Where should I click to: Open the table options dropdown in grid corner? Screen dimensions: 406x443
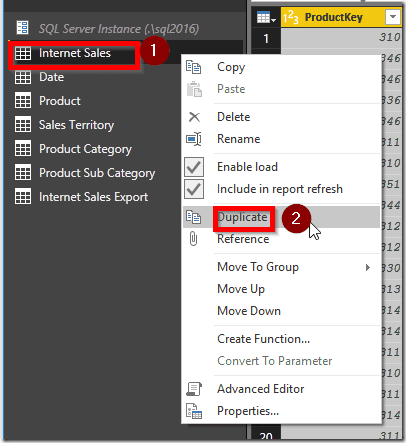(266, 18)
